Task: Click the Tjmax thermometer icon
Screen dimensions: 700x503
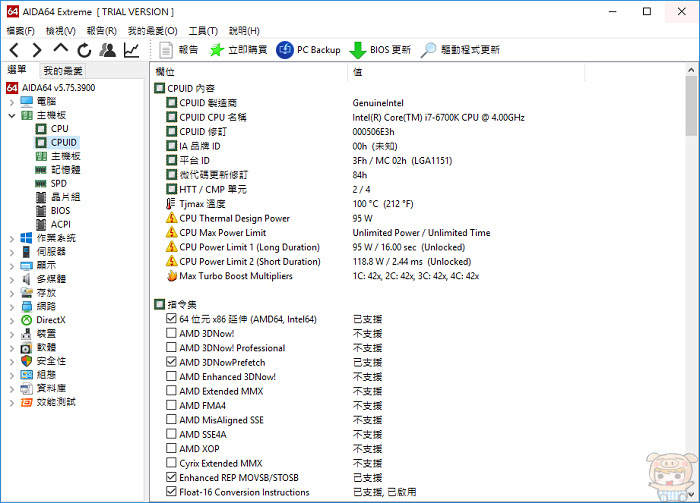Action: [x=171, y=204]
